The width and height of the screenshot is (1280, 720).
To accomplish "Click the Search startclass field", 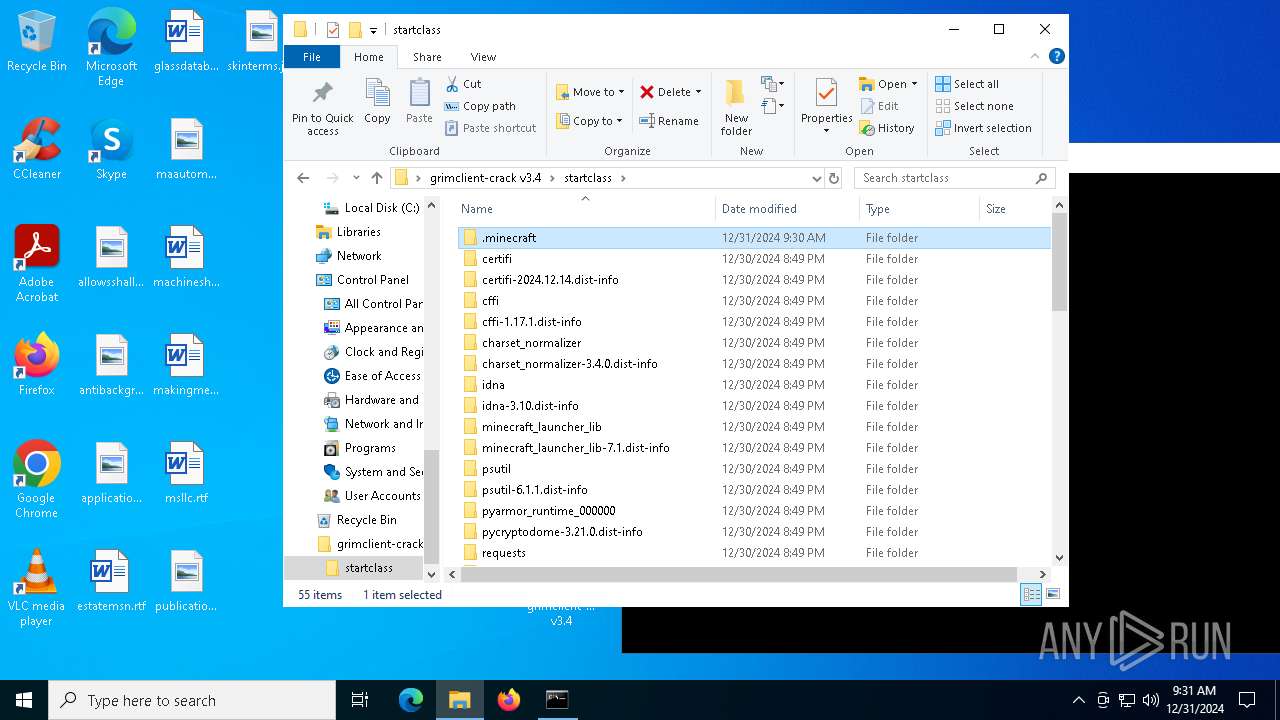I will [954, 178].
